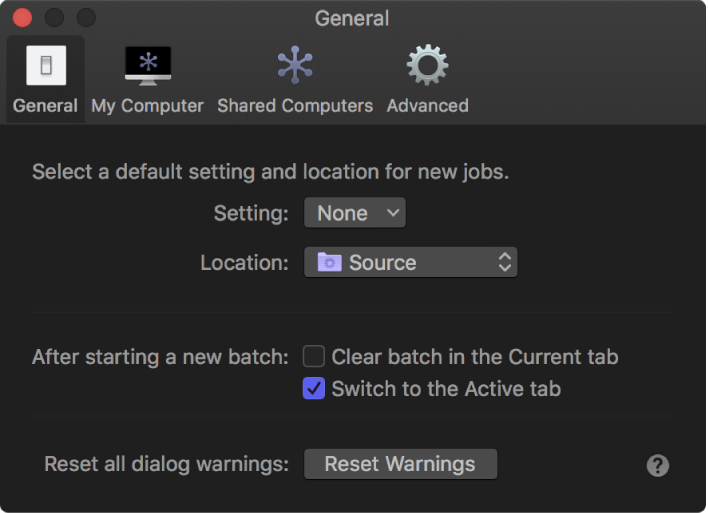This screenshot has width=708, height=513.
Task: Click the Location popup up-down arrows
Action: point(505,262)
